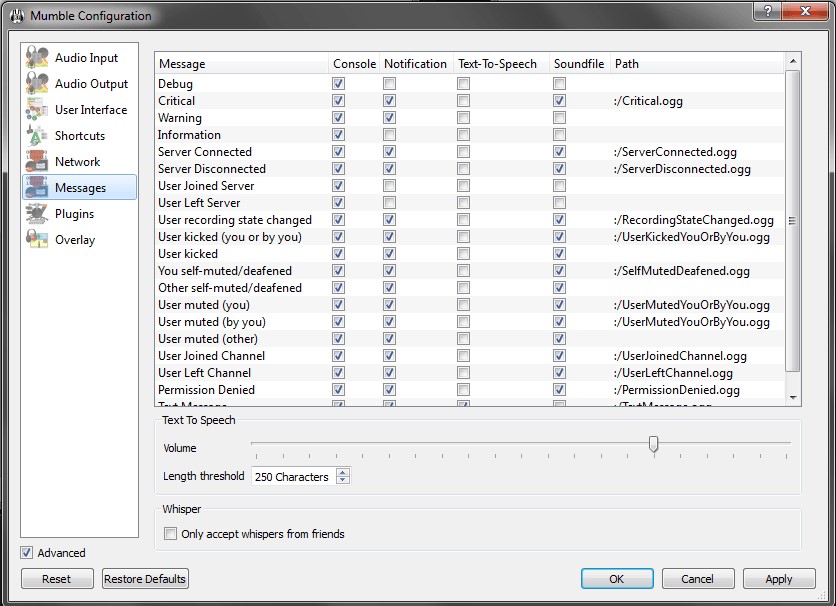The image size is (836, 606).
Task: Uncheck the Advanced checkbox
Action: [x=27, y=553]
